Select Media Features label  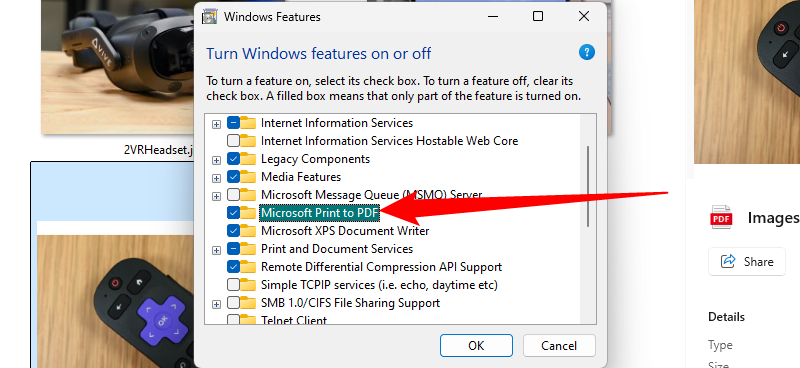301,177
